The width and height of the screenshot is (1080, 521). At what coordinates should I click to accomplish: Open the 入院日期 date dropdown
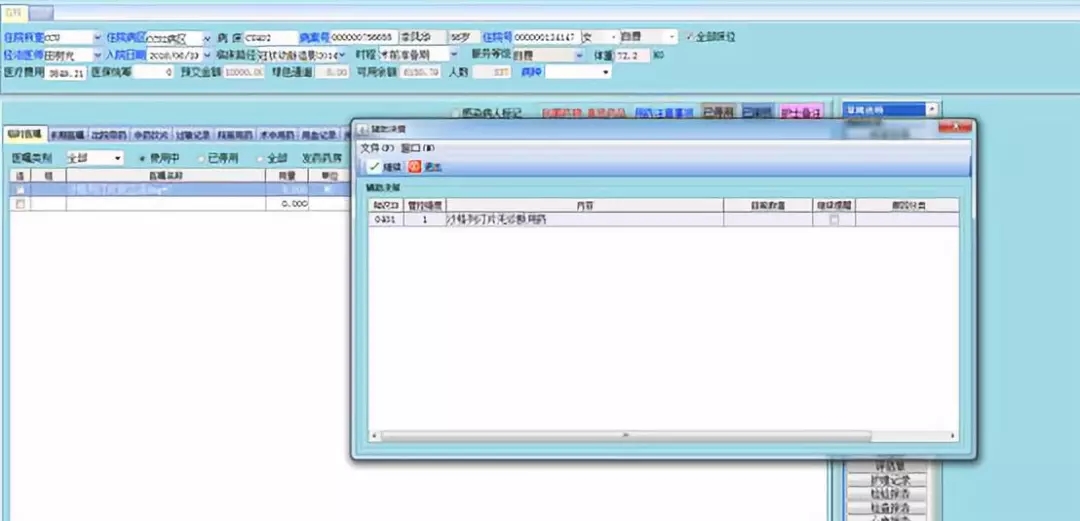point(207,55)
